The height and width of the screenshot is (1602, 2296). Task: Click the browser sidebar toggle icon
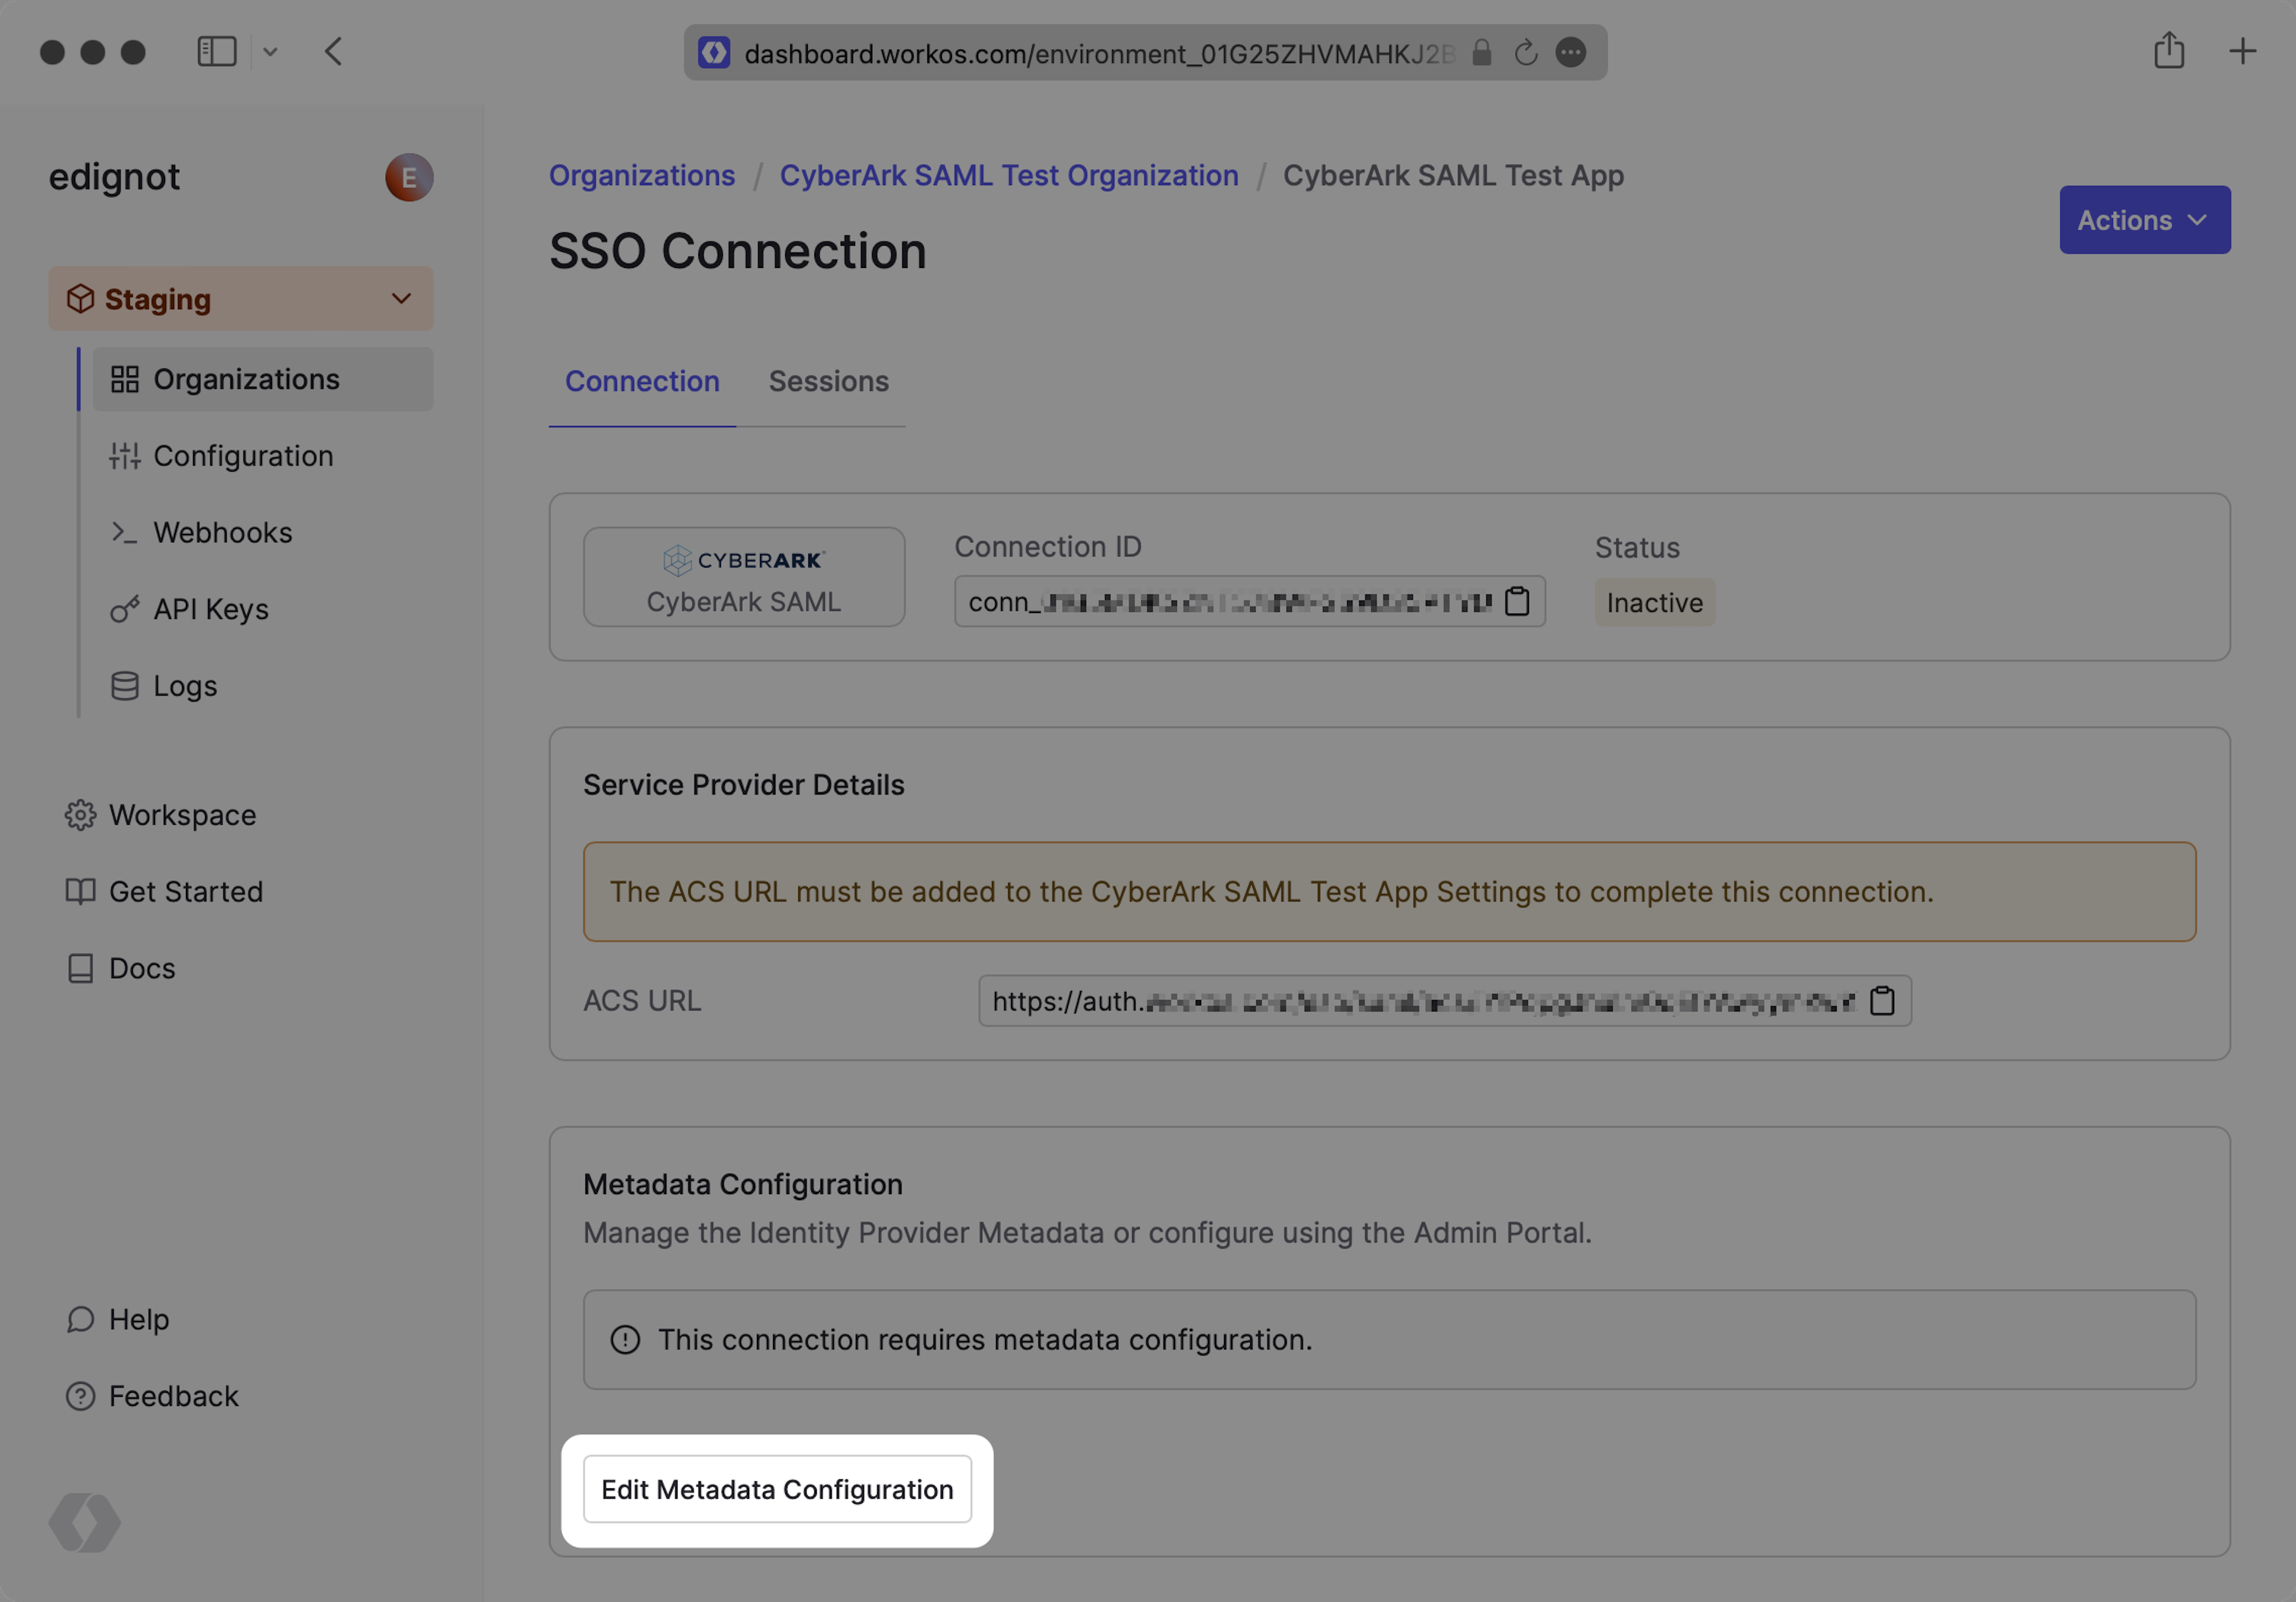pos(216,52)
